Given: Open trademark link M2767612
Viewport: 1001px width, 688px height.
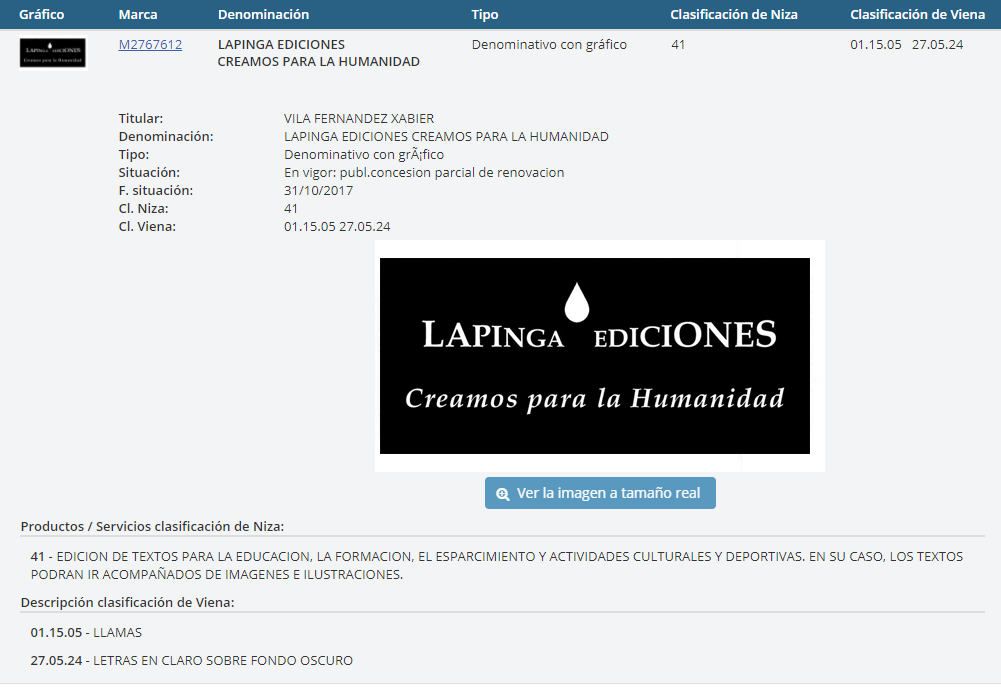Looking at the screenshot, I should [150, 45].
